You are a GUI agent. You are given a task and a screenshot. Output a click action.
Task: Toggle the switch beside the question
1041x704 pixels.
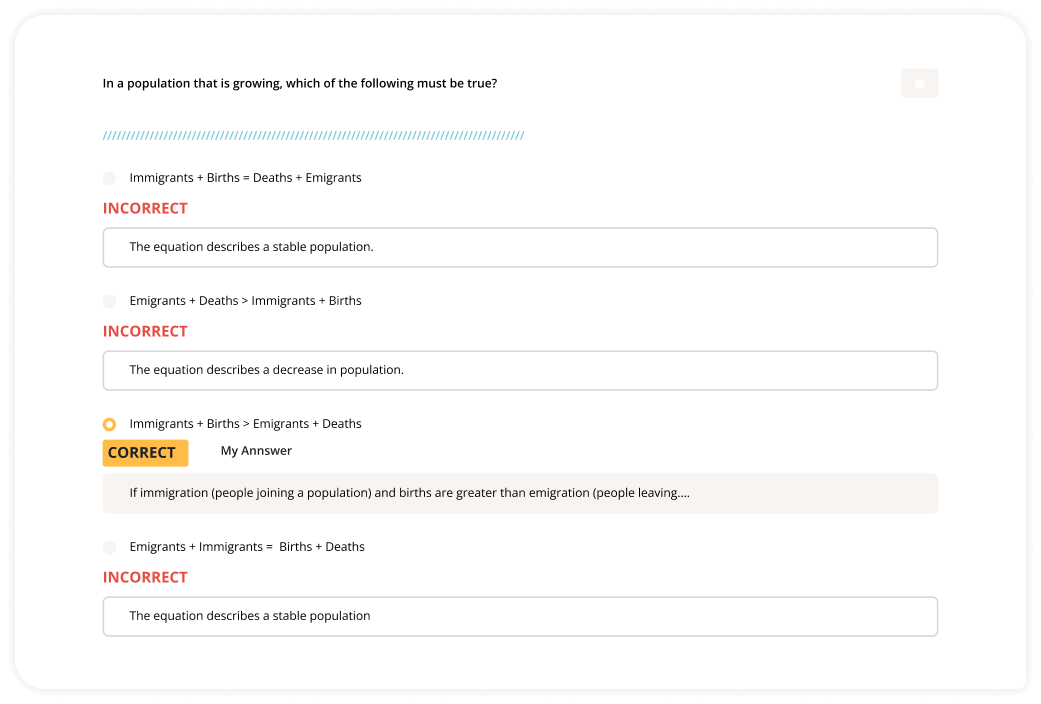[919, 84]
